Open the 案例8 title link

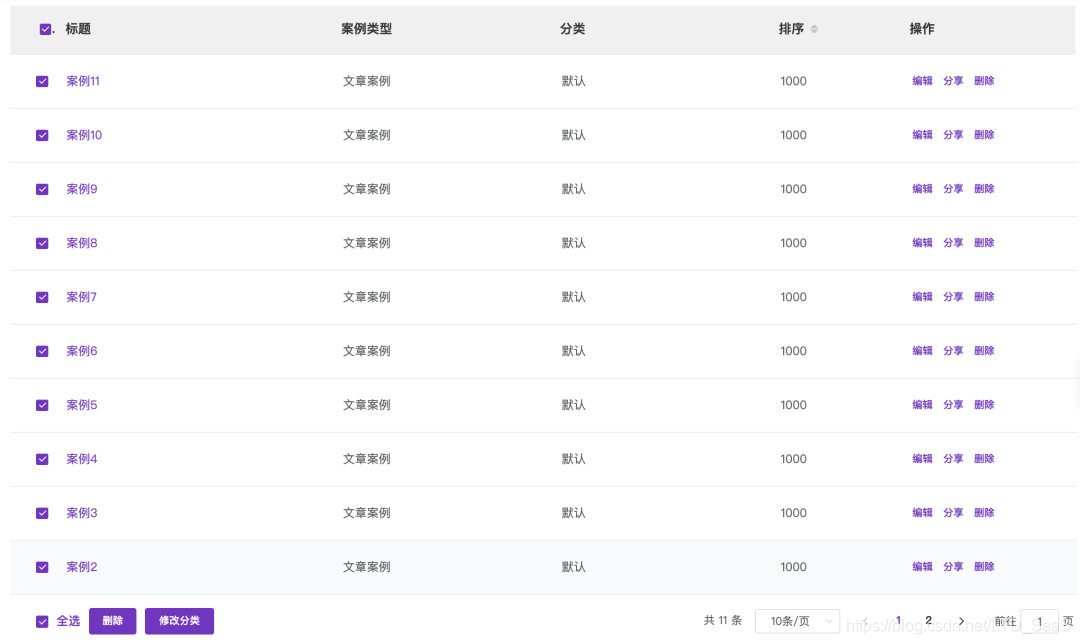[x=81, y=243]
